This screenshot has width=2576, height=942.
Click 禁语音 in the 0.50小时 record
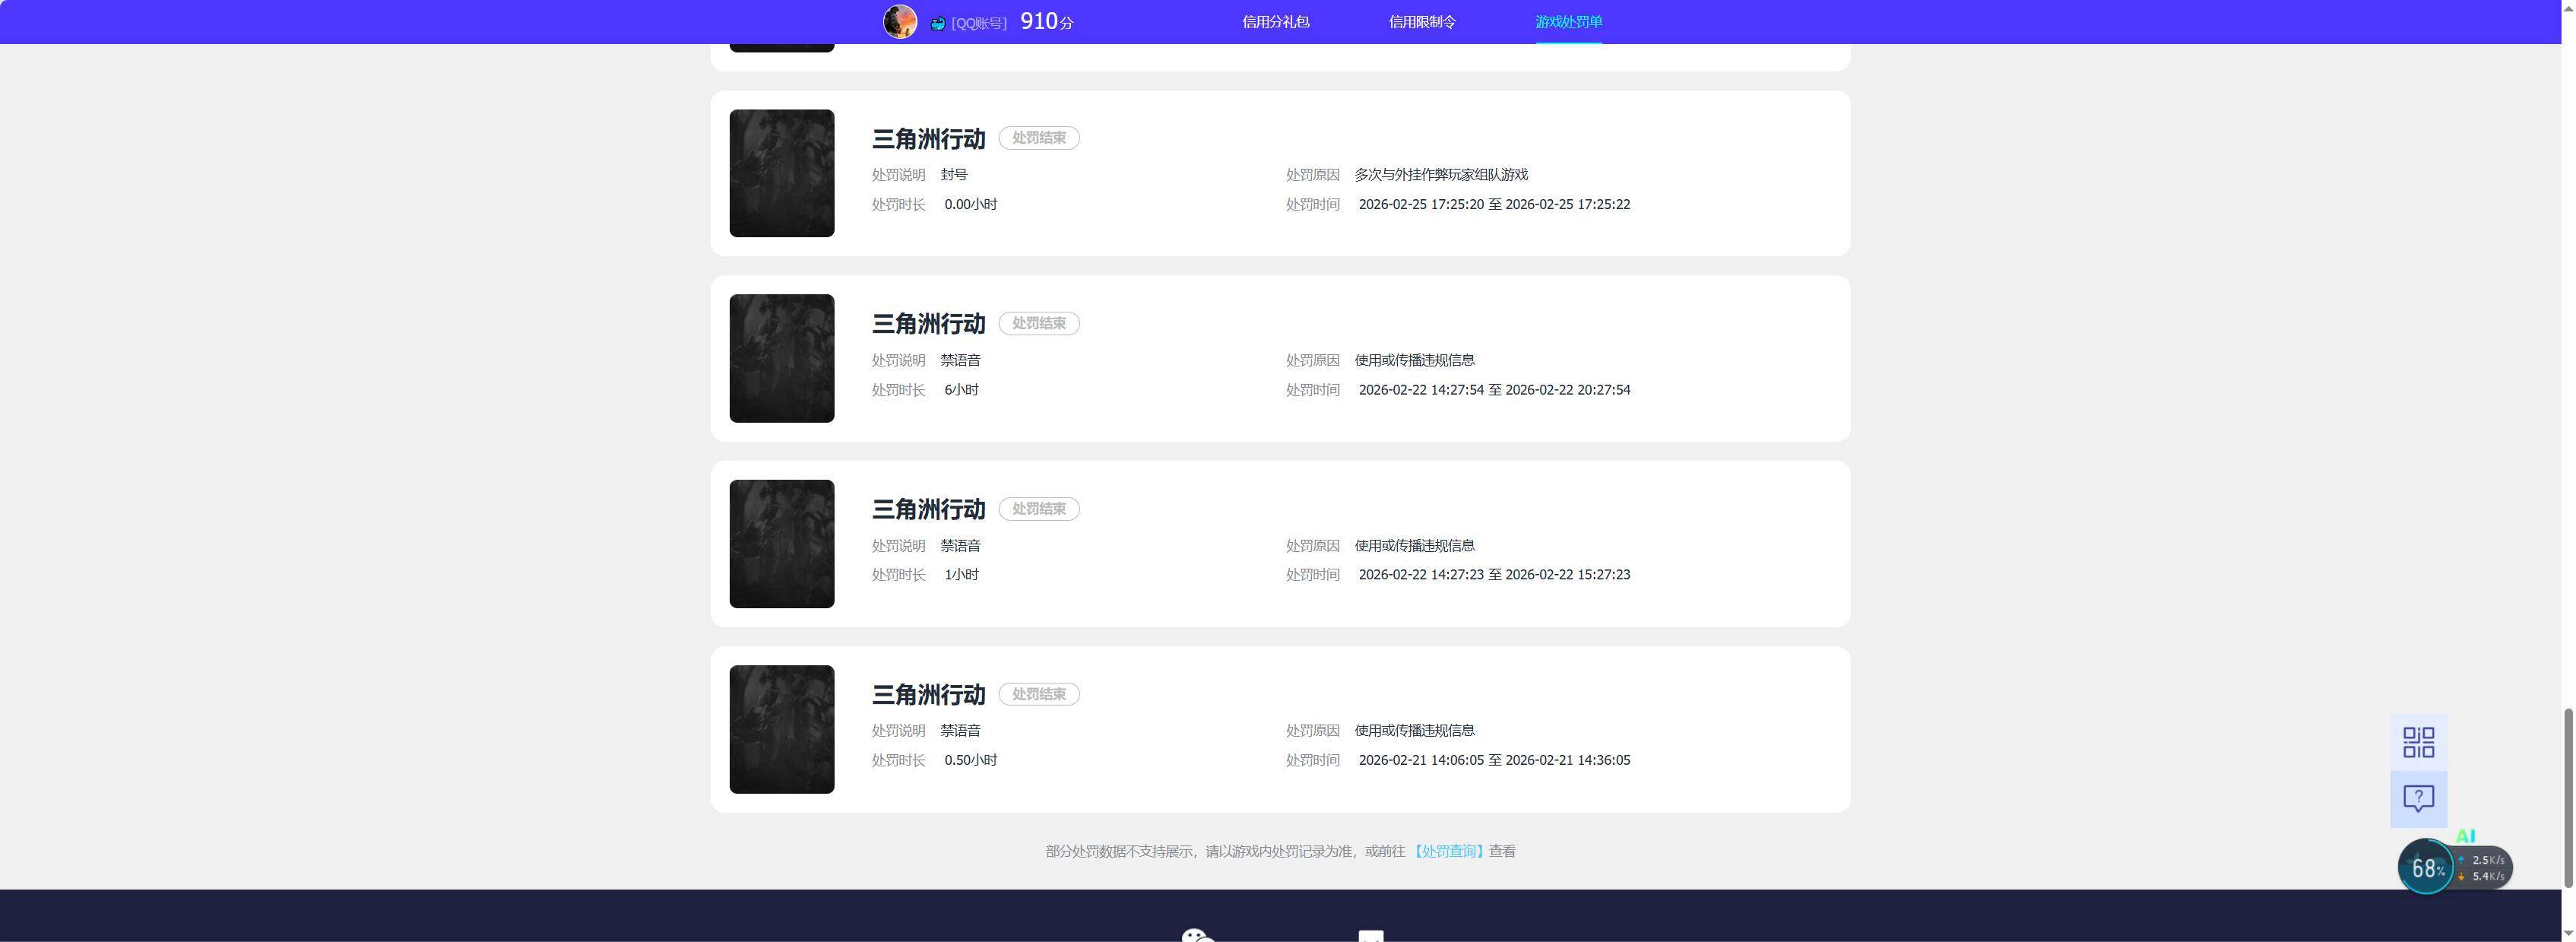click(960, 731)
